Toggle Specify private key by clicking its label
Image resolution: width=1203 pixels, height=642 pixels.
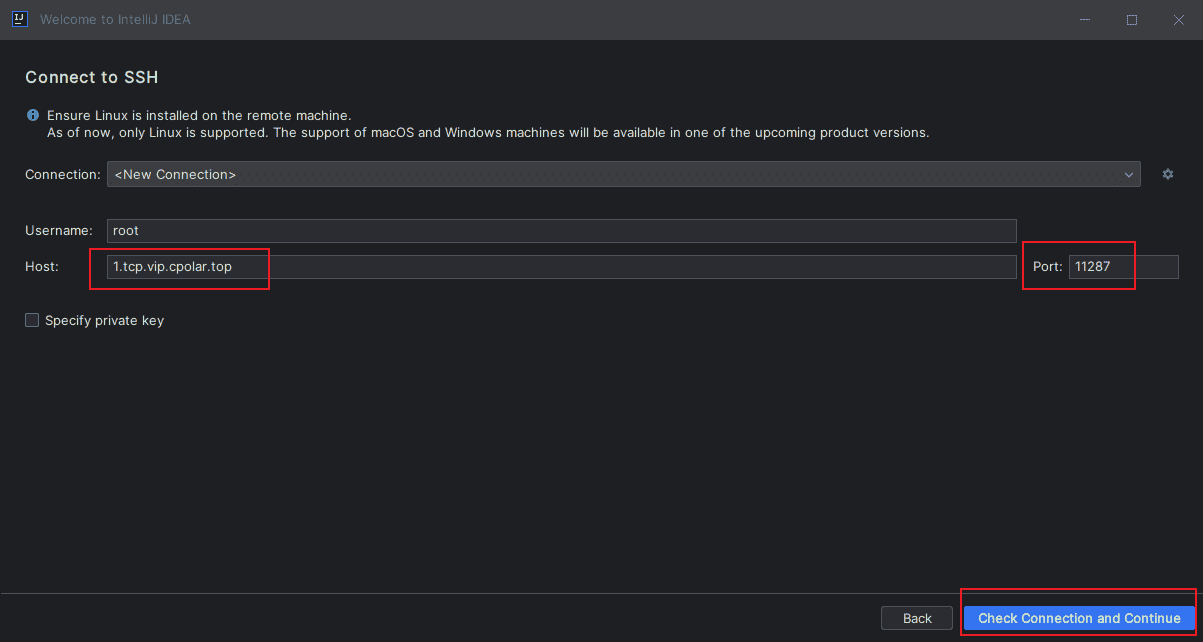click(103, 319)
